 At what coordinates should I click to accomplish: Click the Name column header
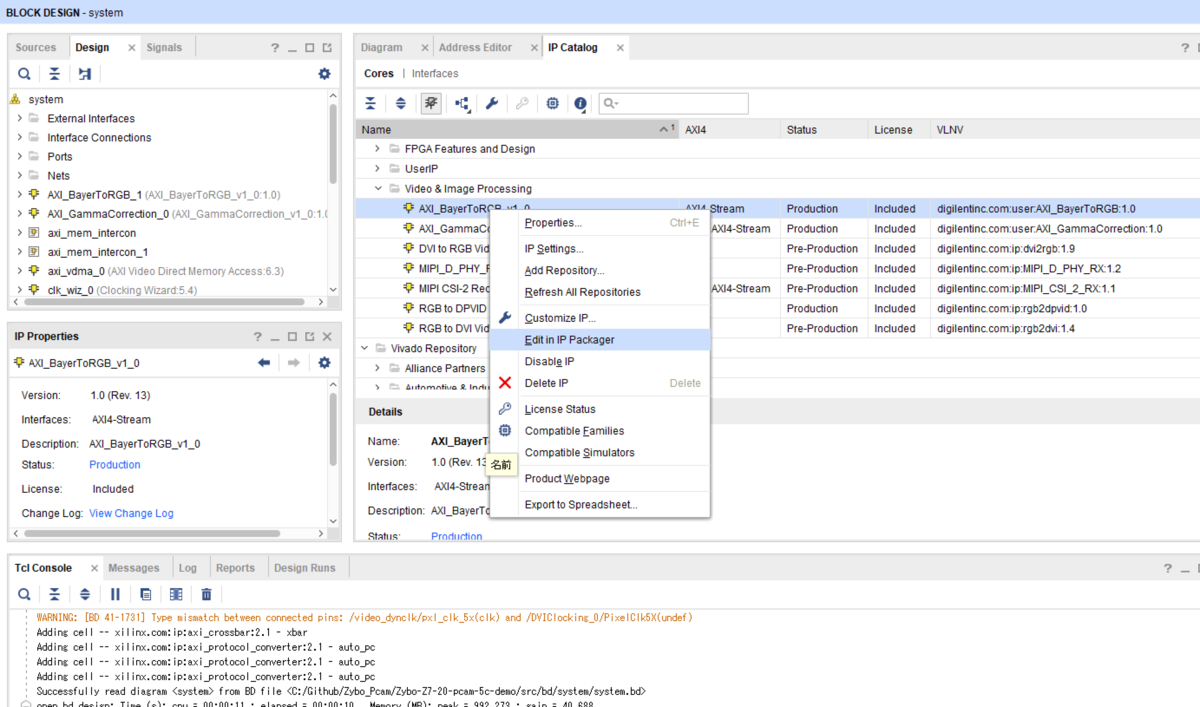tap(518, 130)
